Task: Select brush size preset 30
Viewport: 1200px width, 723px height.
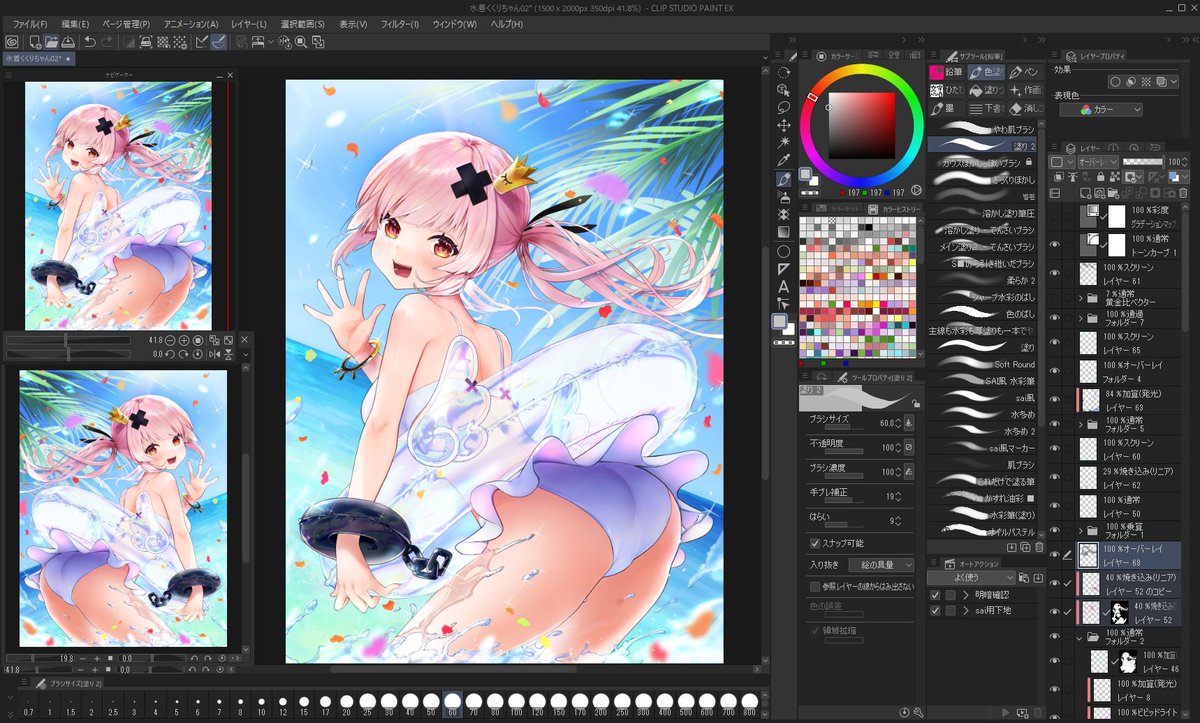Action: 388,704
